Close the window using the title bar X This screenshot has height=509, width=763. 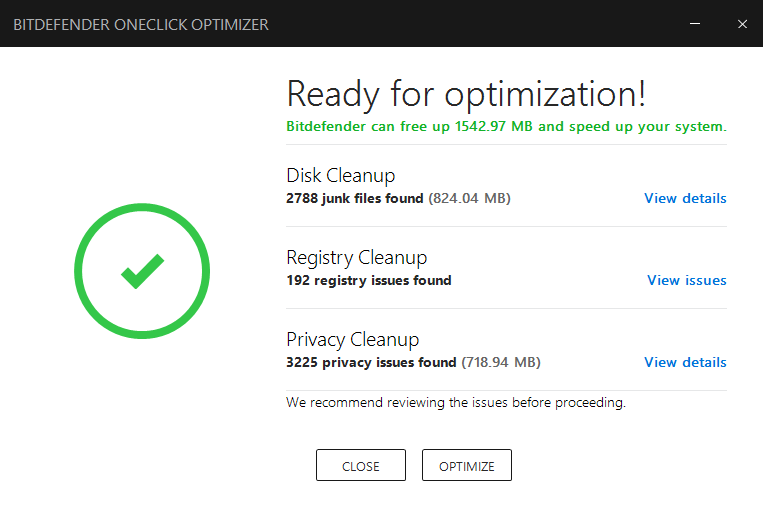(742, 24)
